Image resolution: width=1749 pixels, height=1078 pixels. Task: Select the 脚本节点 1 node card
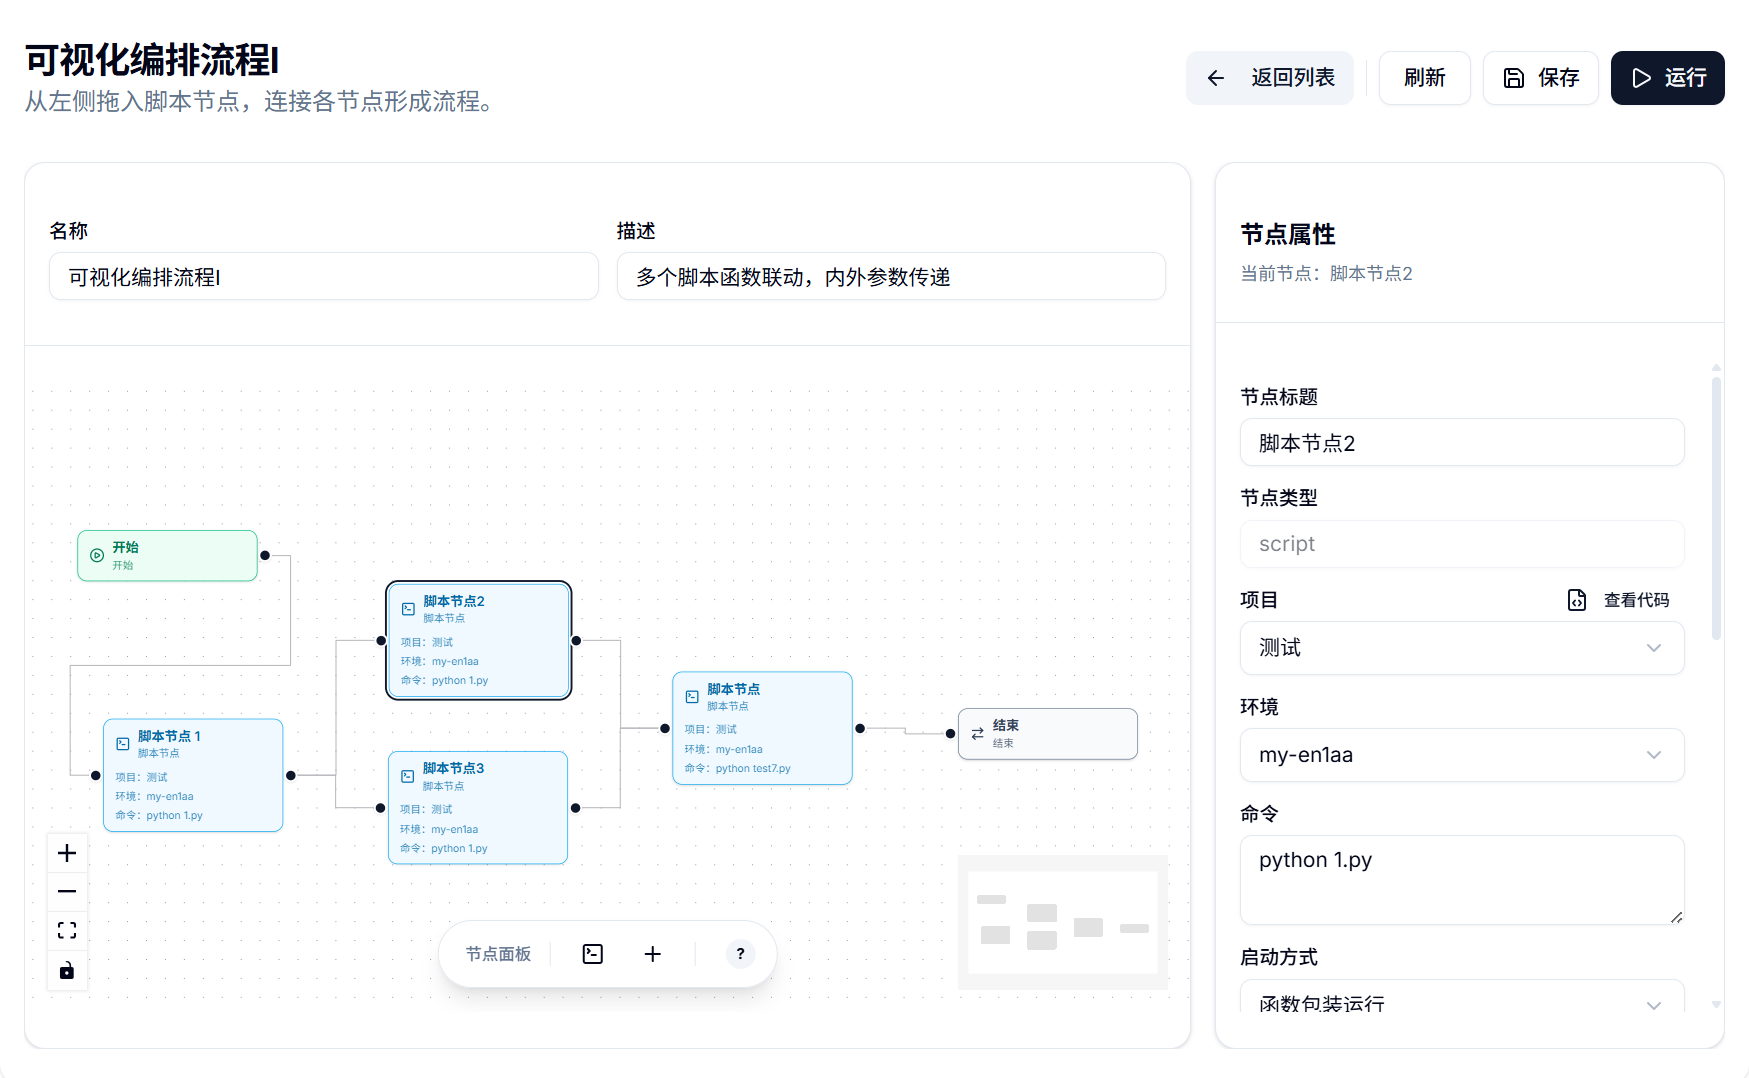(x=193, y=775)
